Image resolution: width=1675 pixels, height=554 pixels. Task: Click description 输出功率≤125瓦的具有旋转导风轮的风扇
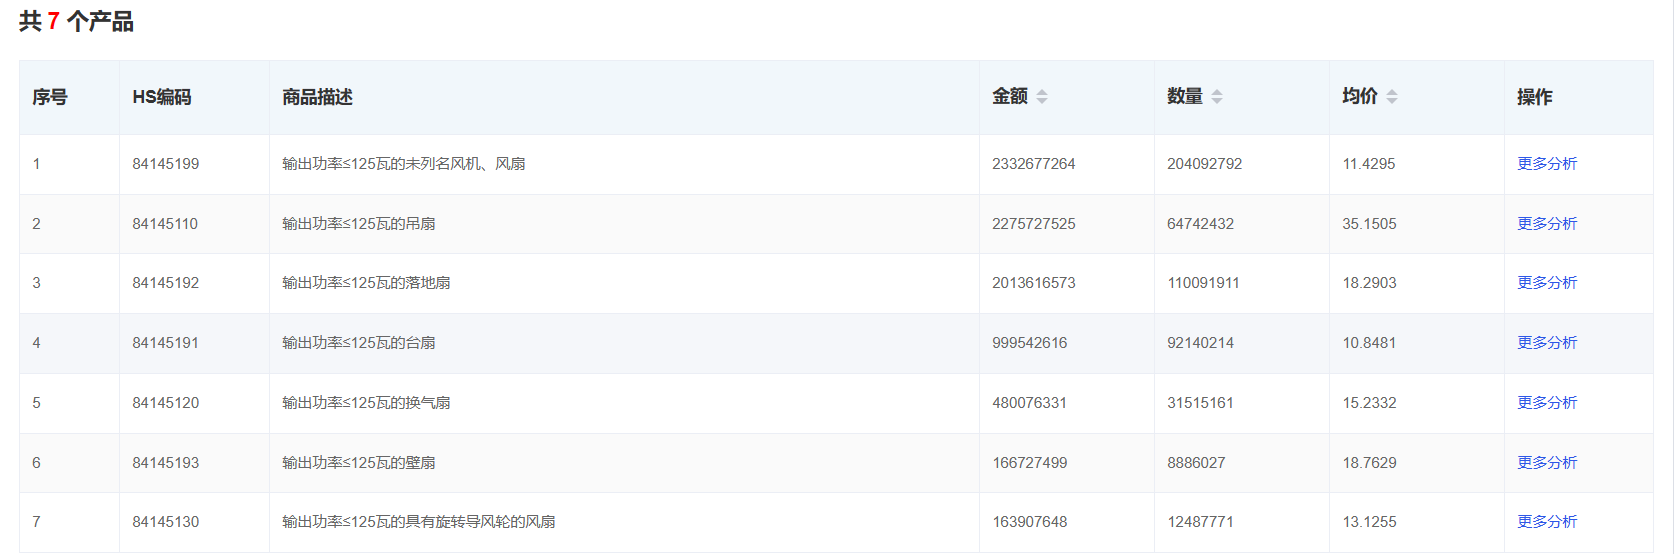tap(419, 522)
